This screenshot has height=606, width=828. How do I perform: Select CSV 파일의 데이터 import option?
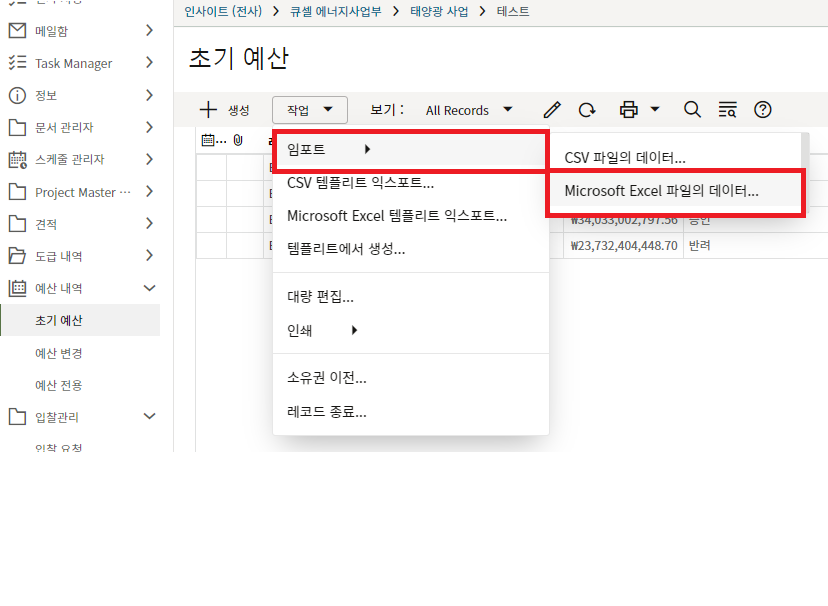pos(625,158)
